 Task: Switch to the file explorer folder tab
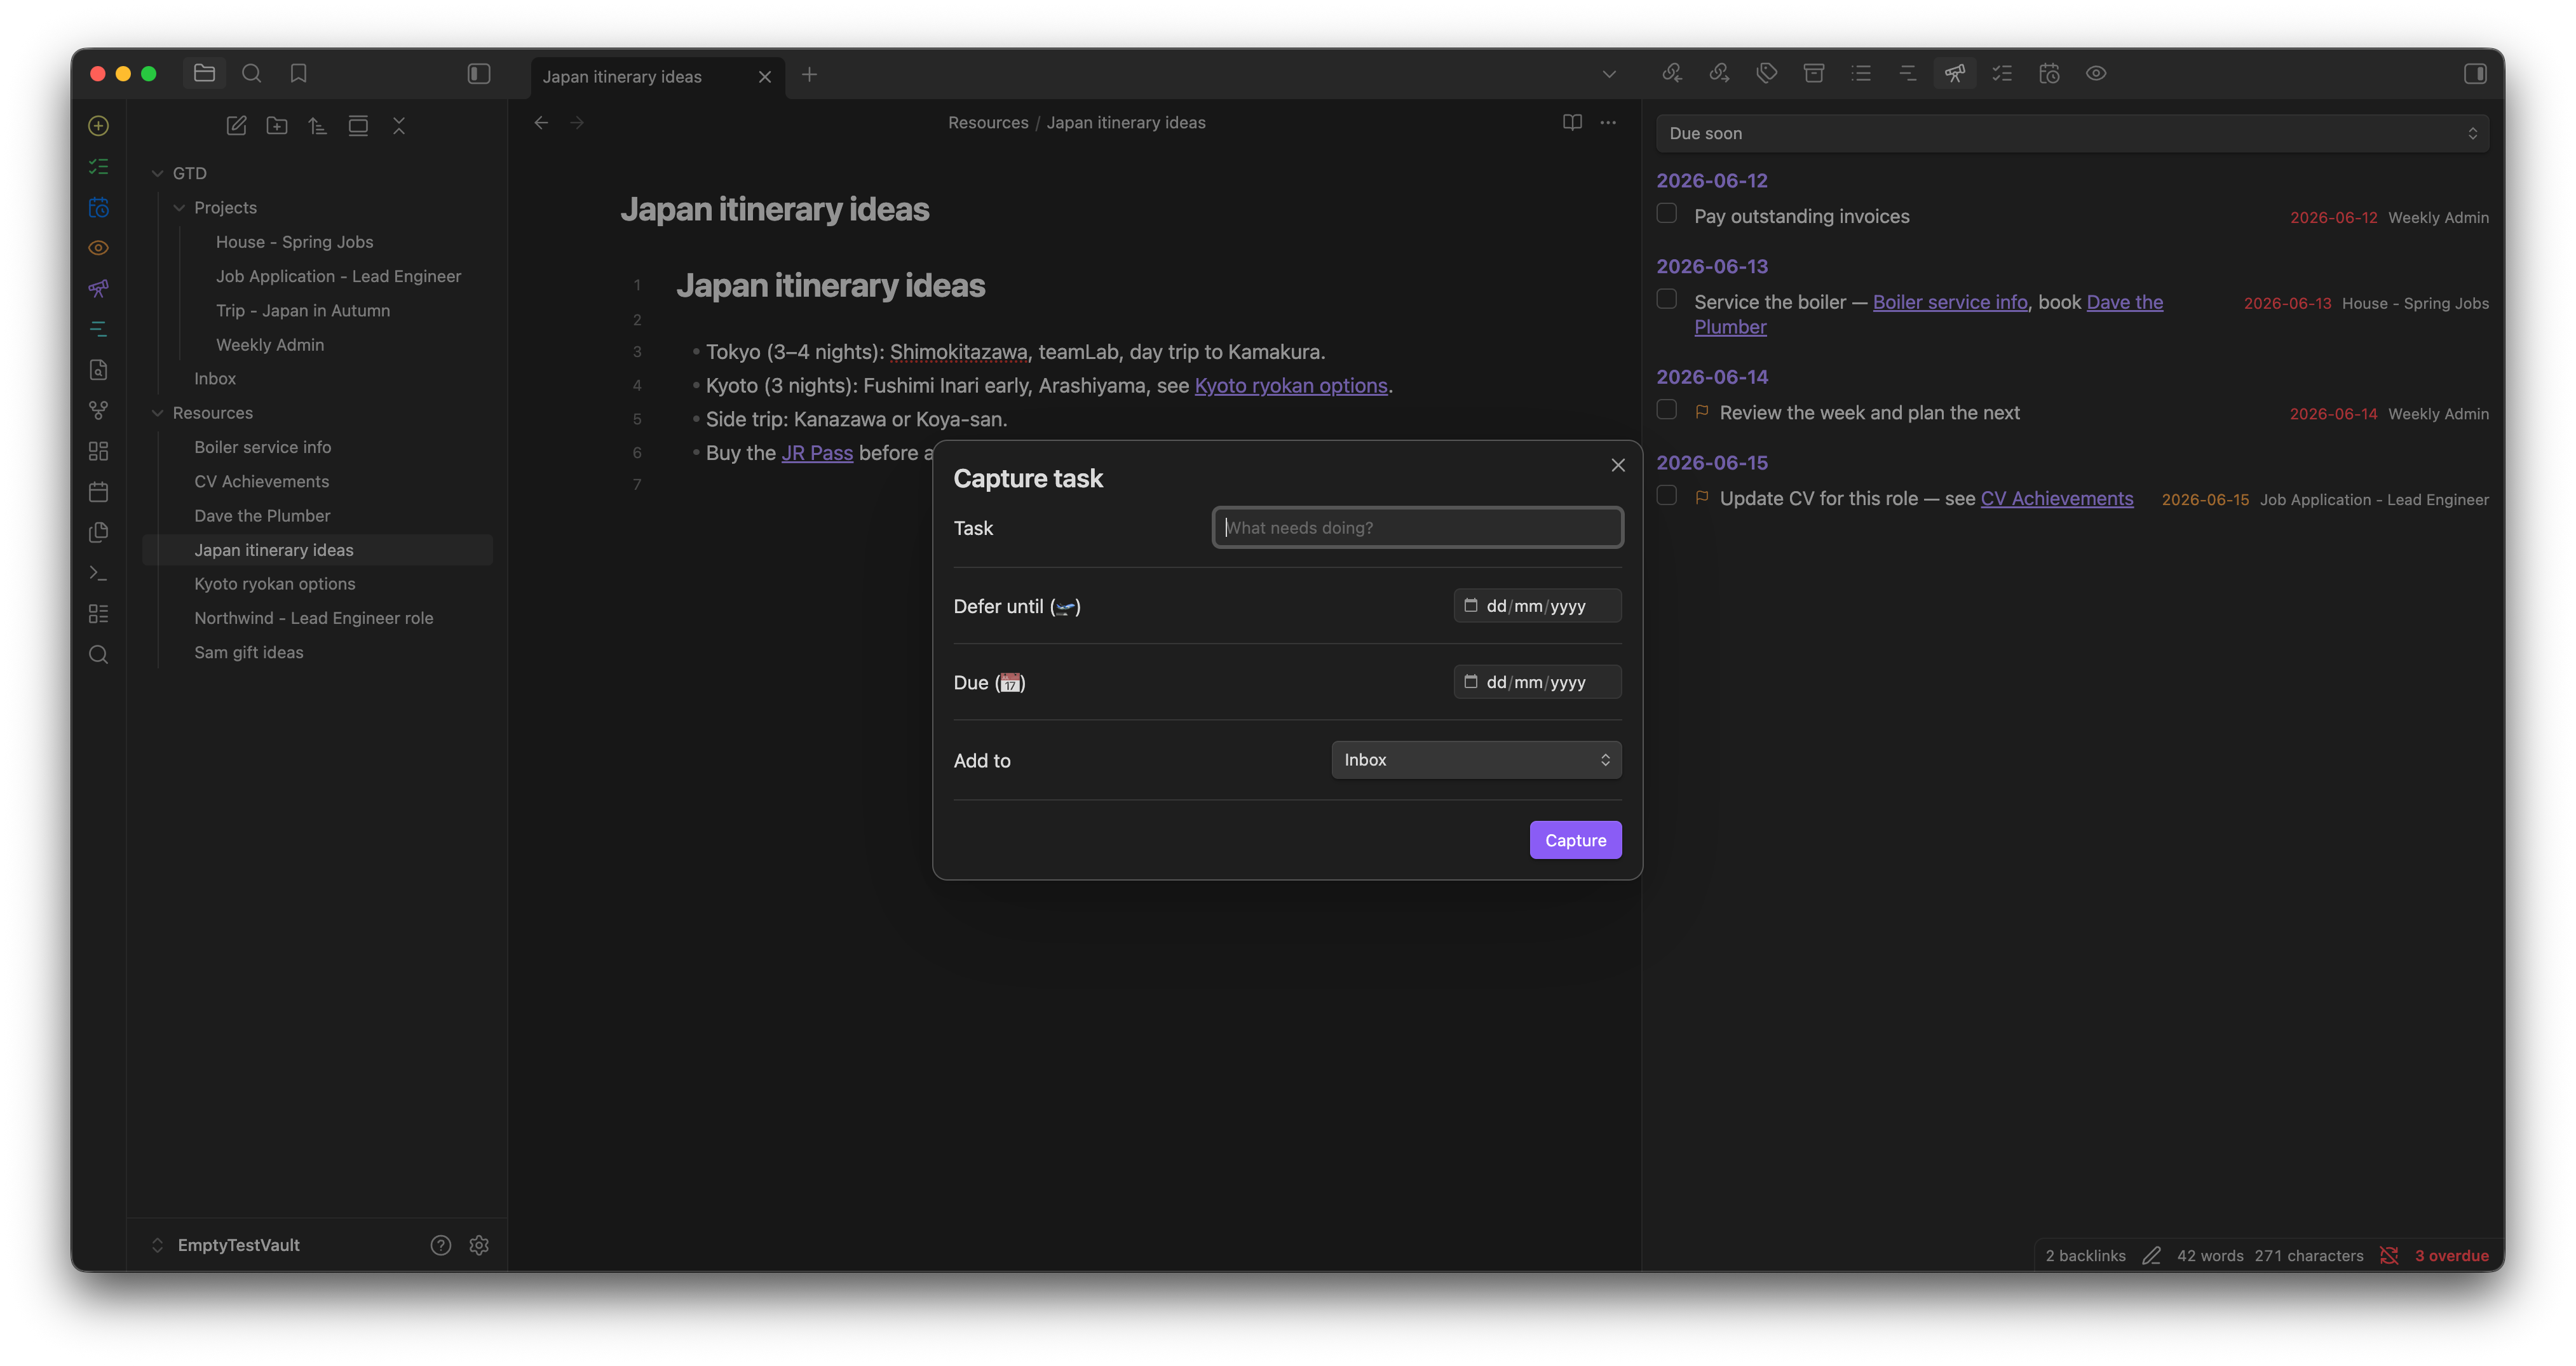pyautogui.click(x=204, y=73)
